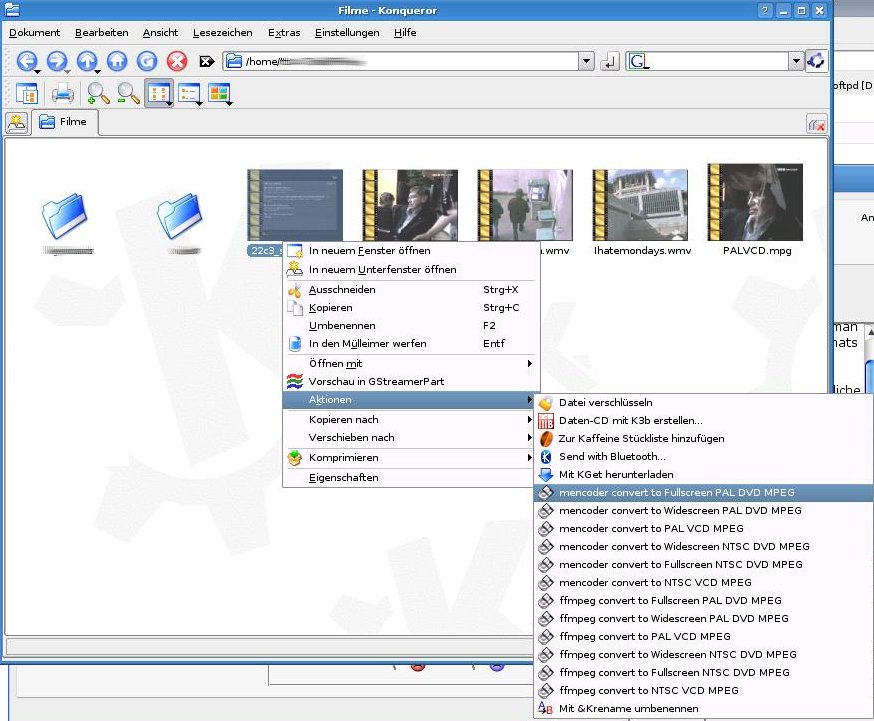Go to the home folder icon
Screen dimensions: 874x721
[117, 61]
